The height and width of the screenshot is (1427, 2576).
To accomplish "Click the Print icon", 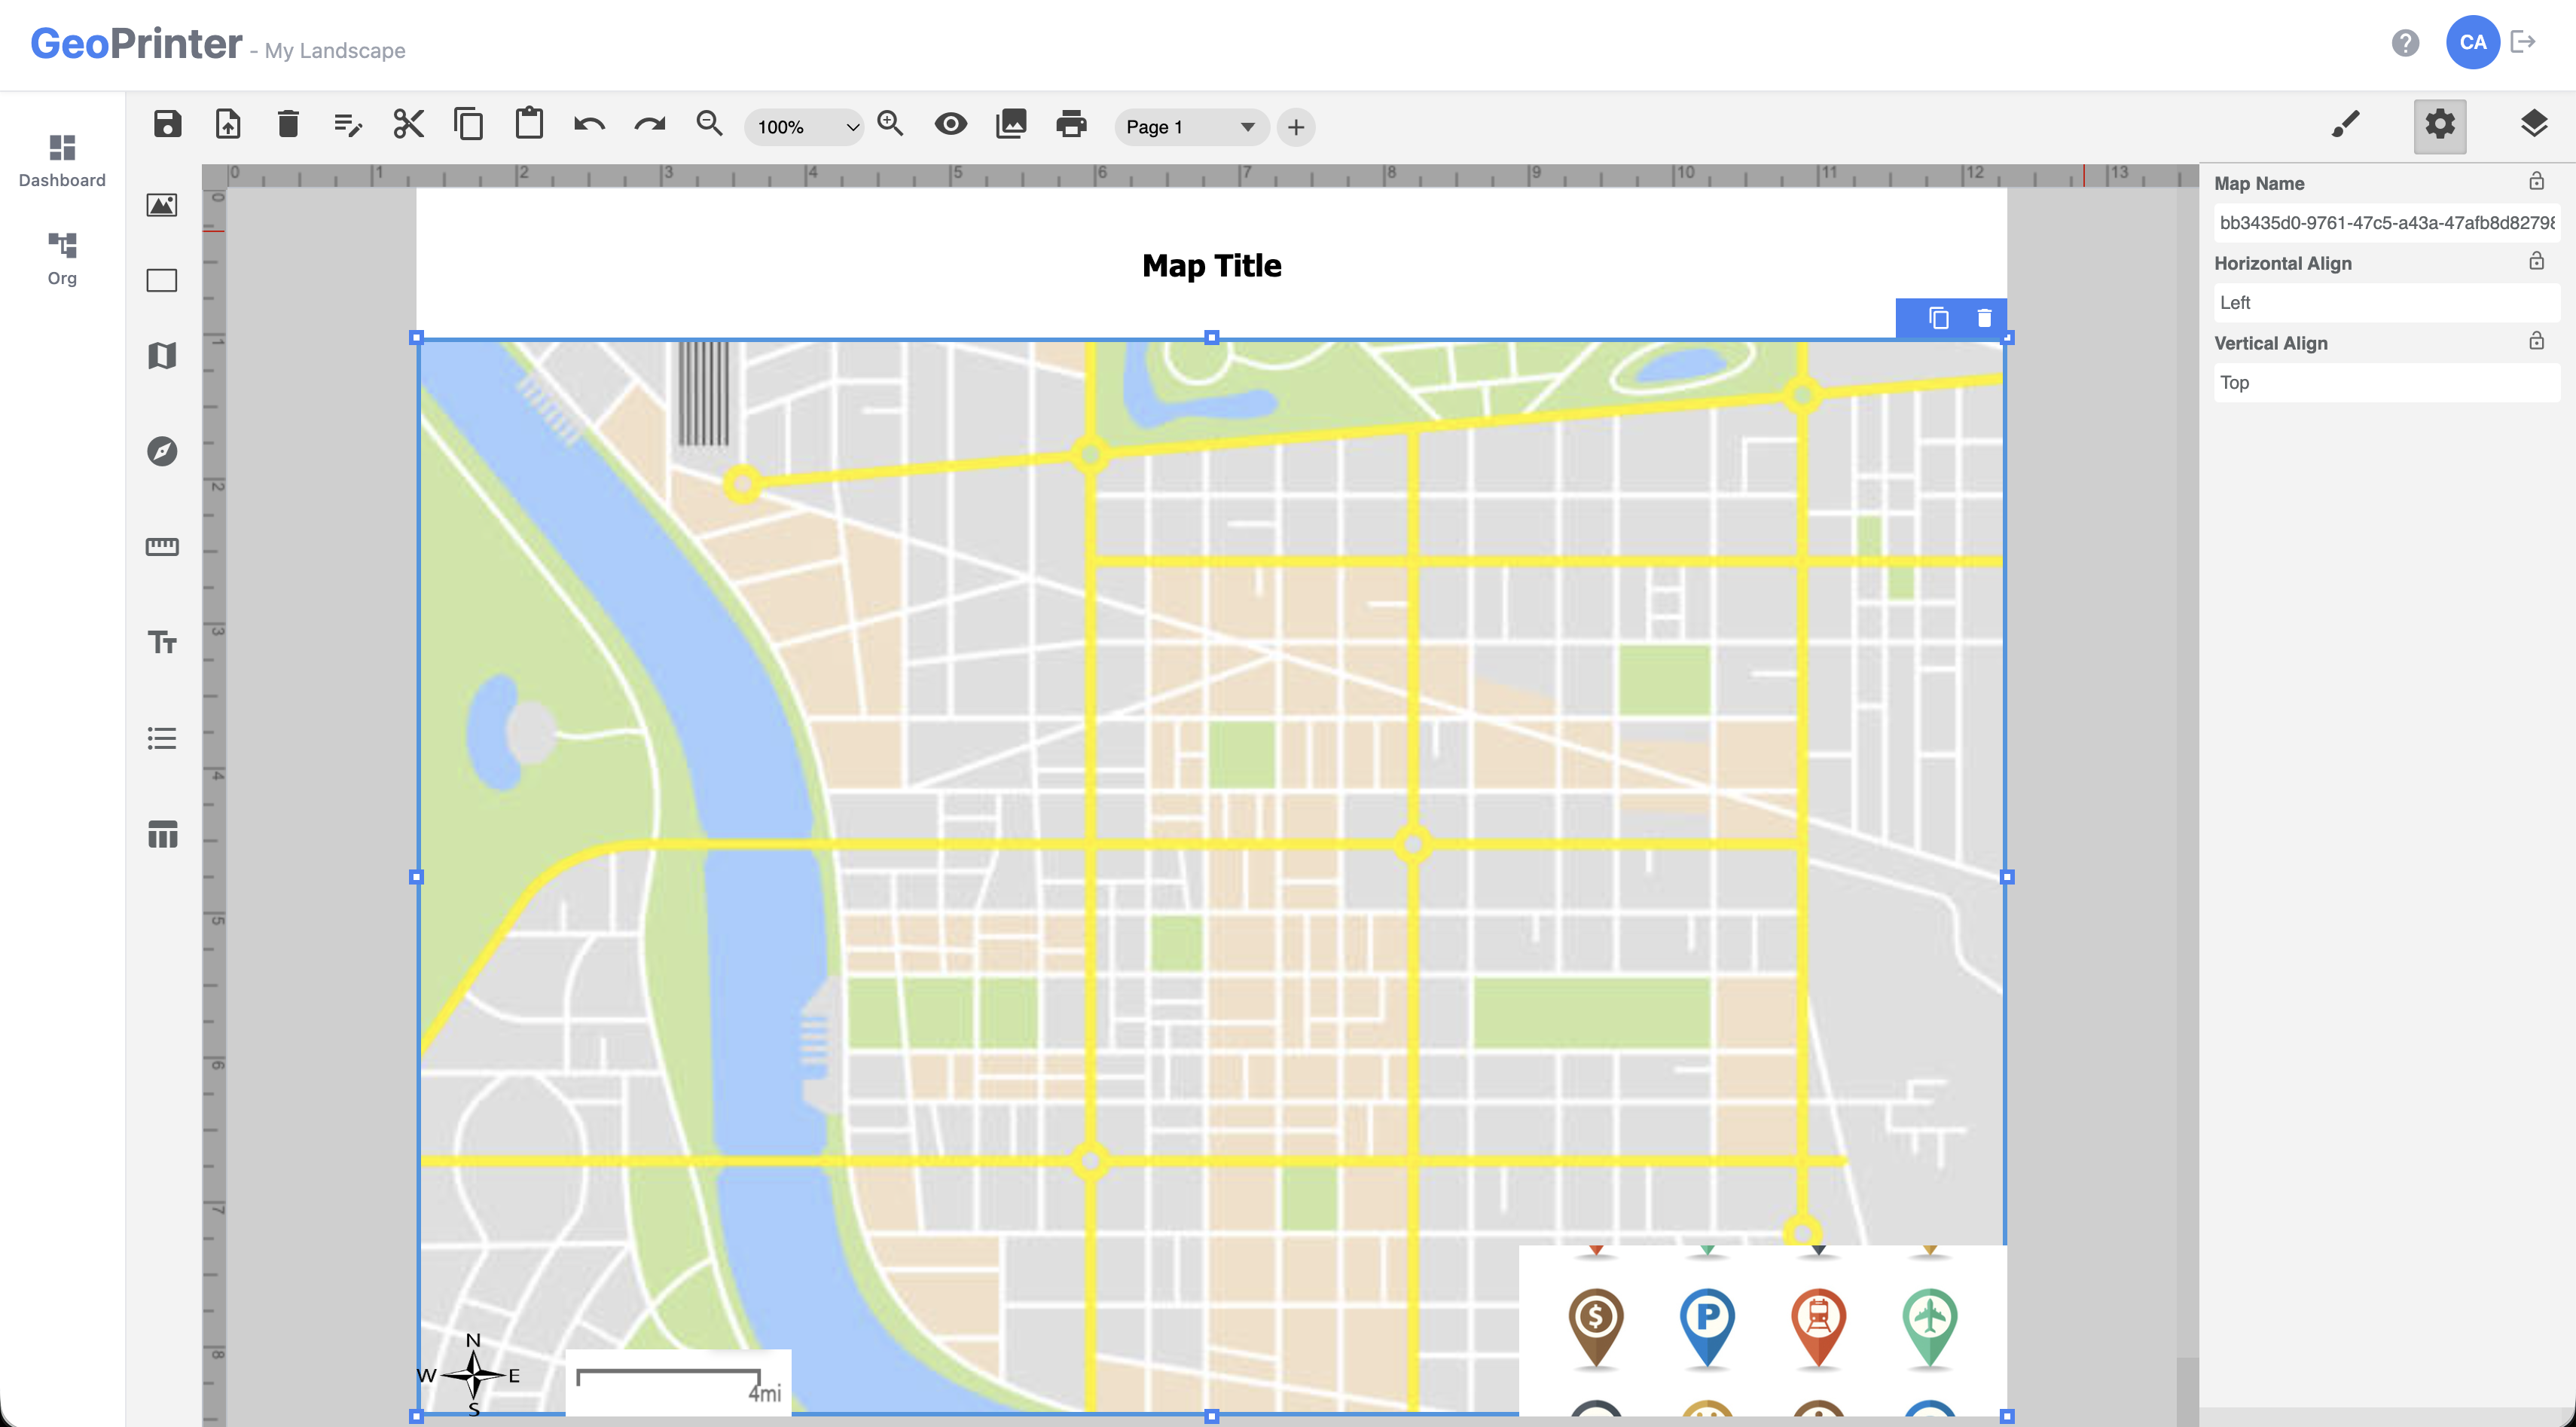I will click(1071, 125).
